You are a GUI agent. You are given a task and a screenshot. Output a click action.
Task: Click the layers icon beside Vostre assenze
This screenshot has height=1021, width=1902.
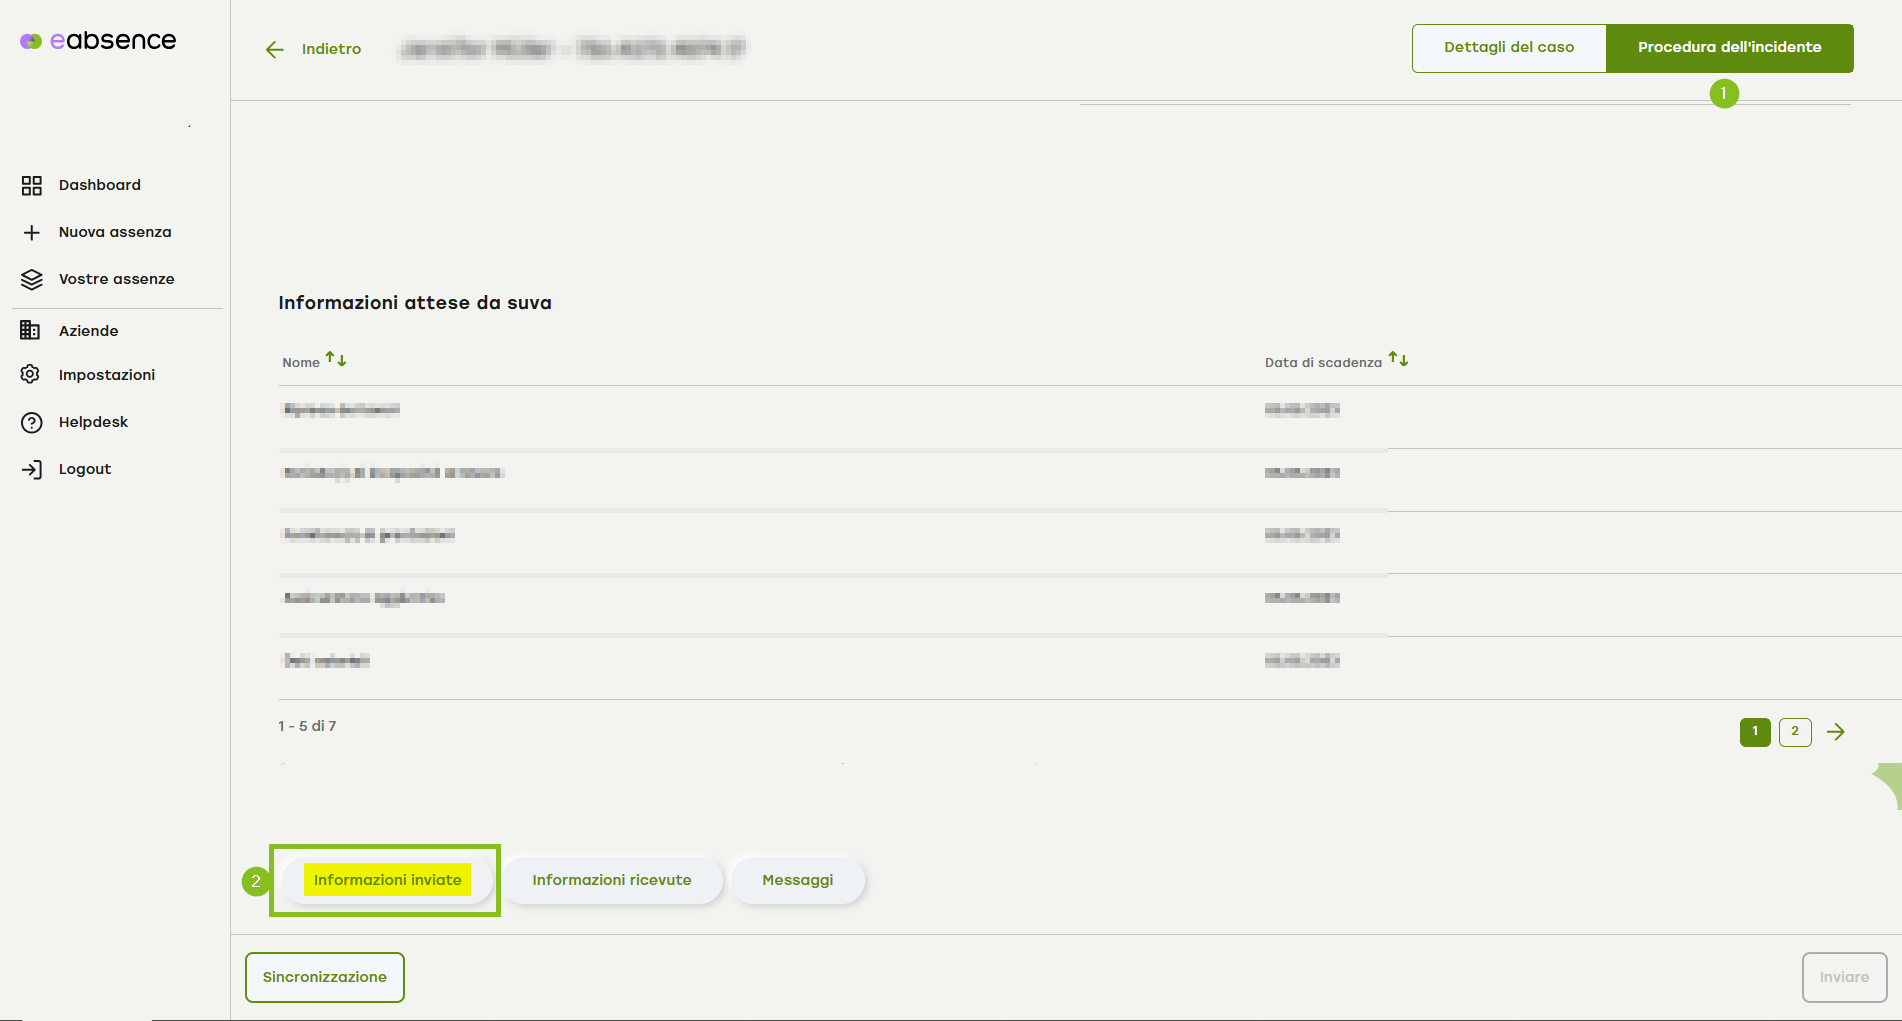point(32,279)
